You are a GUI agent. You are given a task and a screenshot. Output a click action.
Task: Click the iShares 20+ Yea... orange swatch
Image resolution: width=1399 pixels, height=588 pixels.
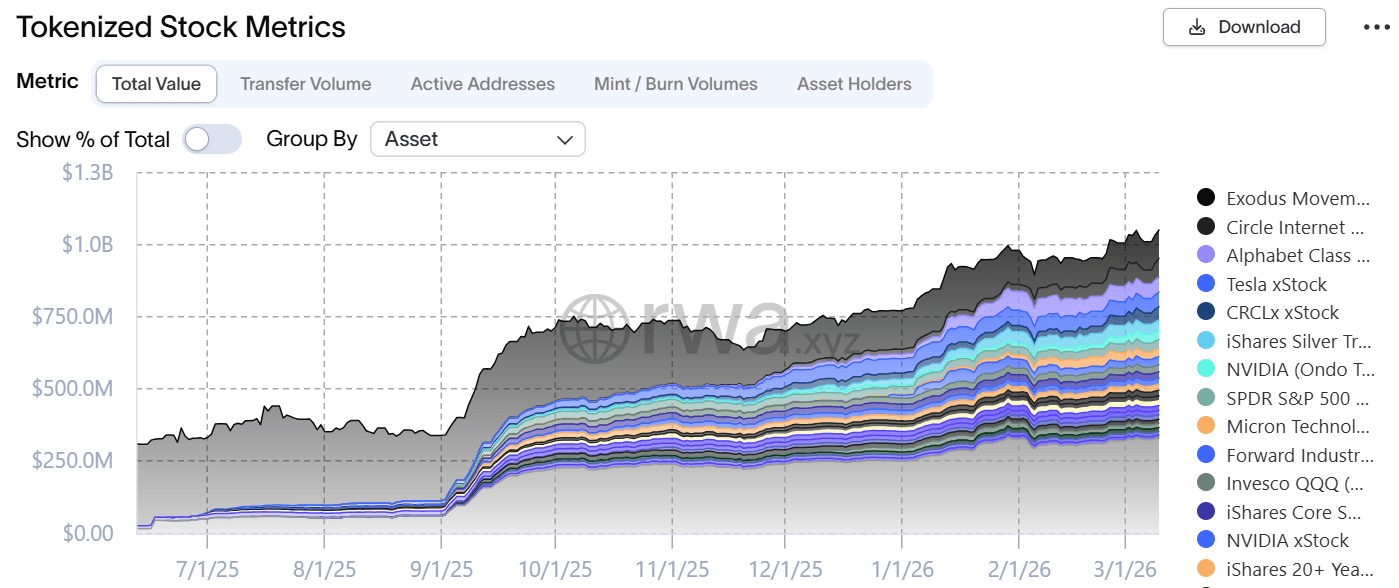pyautogui.click(x=1206, y=569)
